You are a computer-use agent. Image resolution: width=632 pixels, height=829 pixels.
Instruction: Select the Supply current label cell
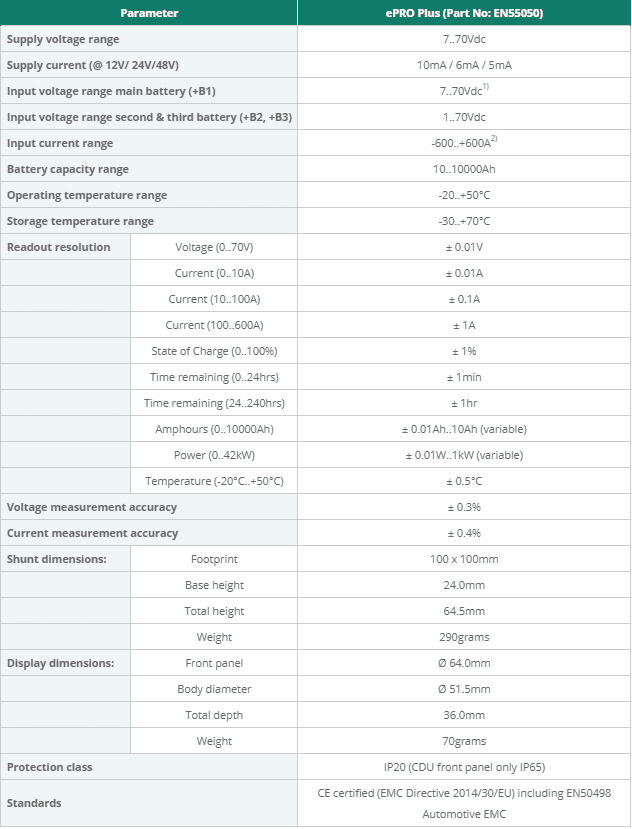[x=149, y=65]
